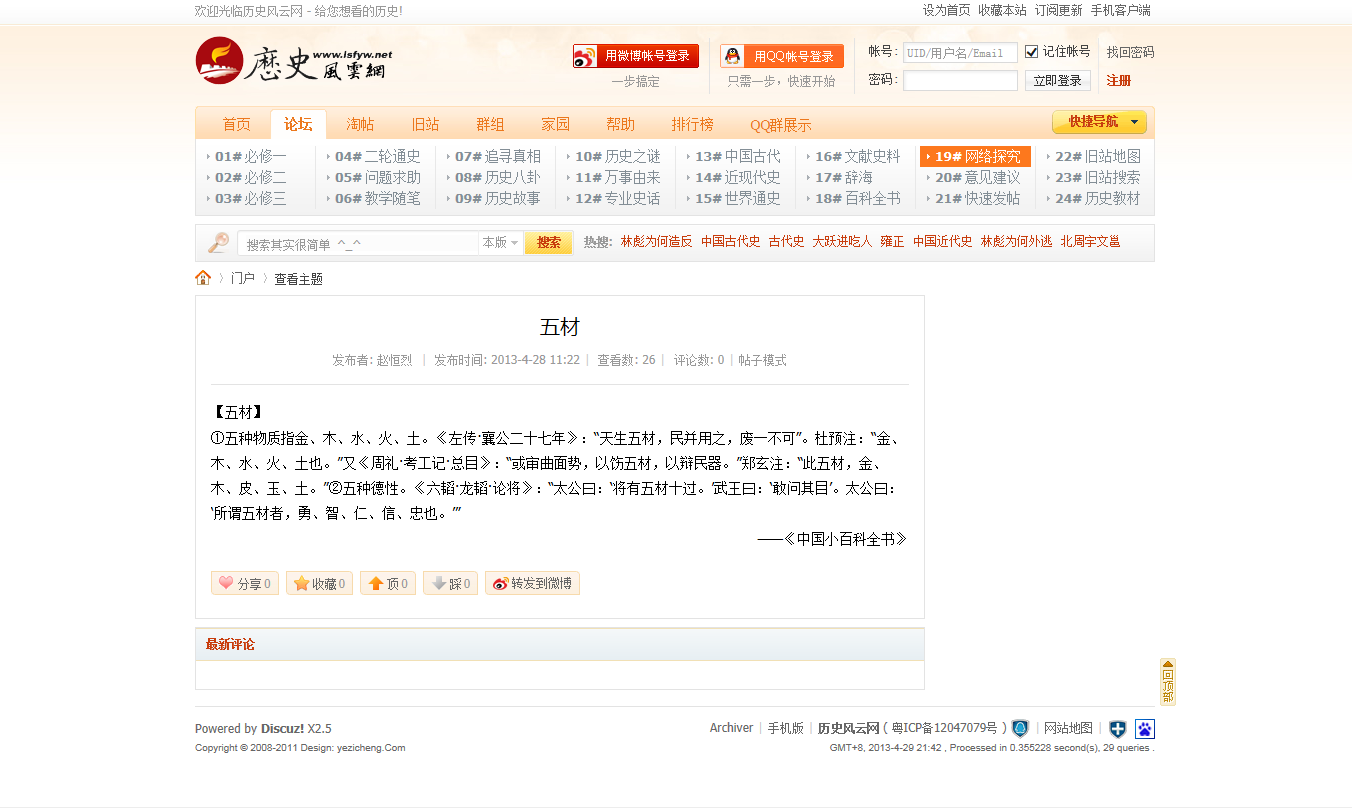Click the Weibo login icon button
The width and height of the screenshot is (1352, 809).
(636, 56)
